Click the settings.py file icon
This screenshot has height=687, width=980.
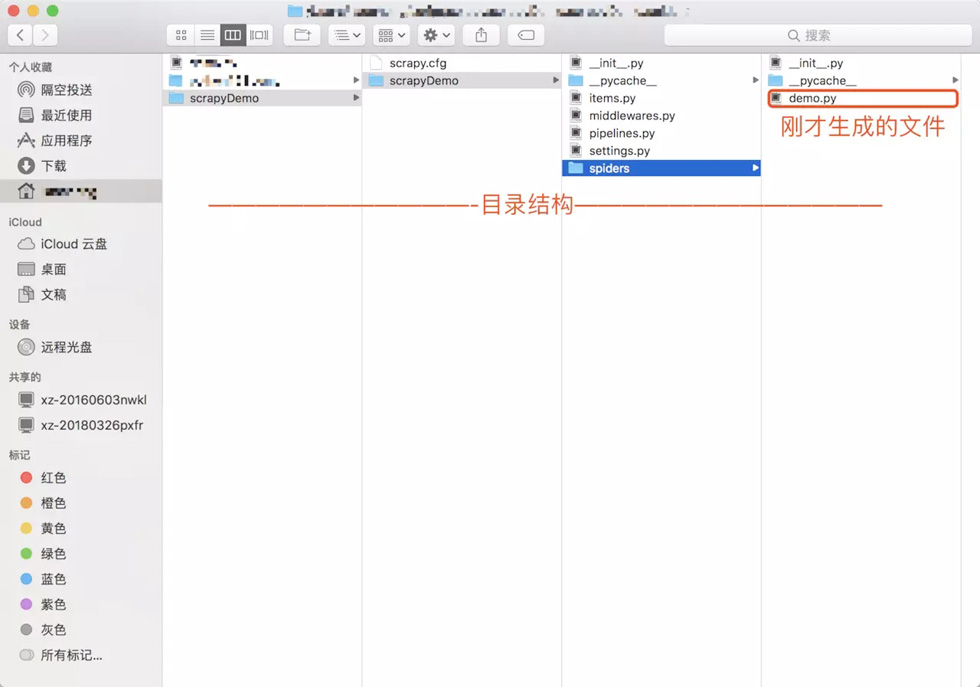pos(576,151)
